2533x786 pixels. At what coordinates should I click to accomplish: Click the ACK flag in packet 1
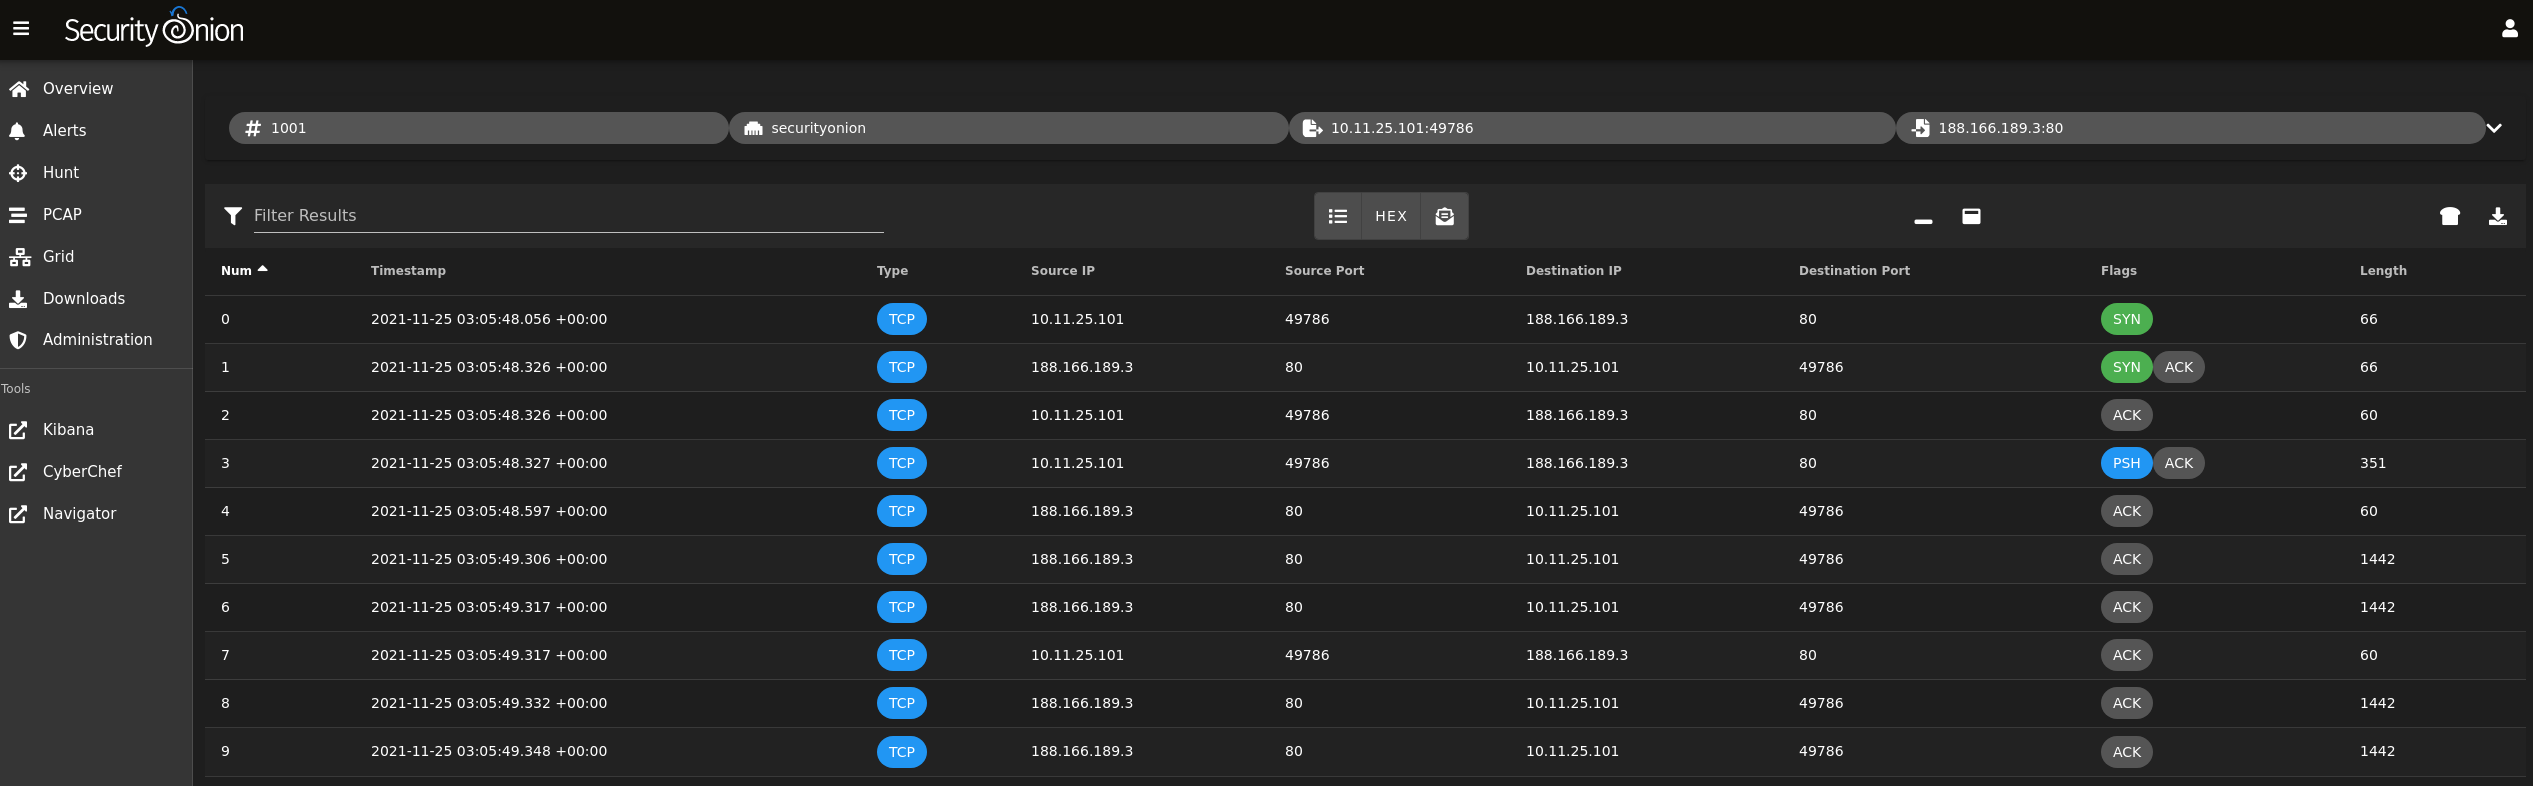pyautogui.click(x=2178, y=367)
